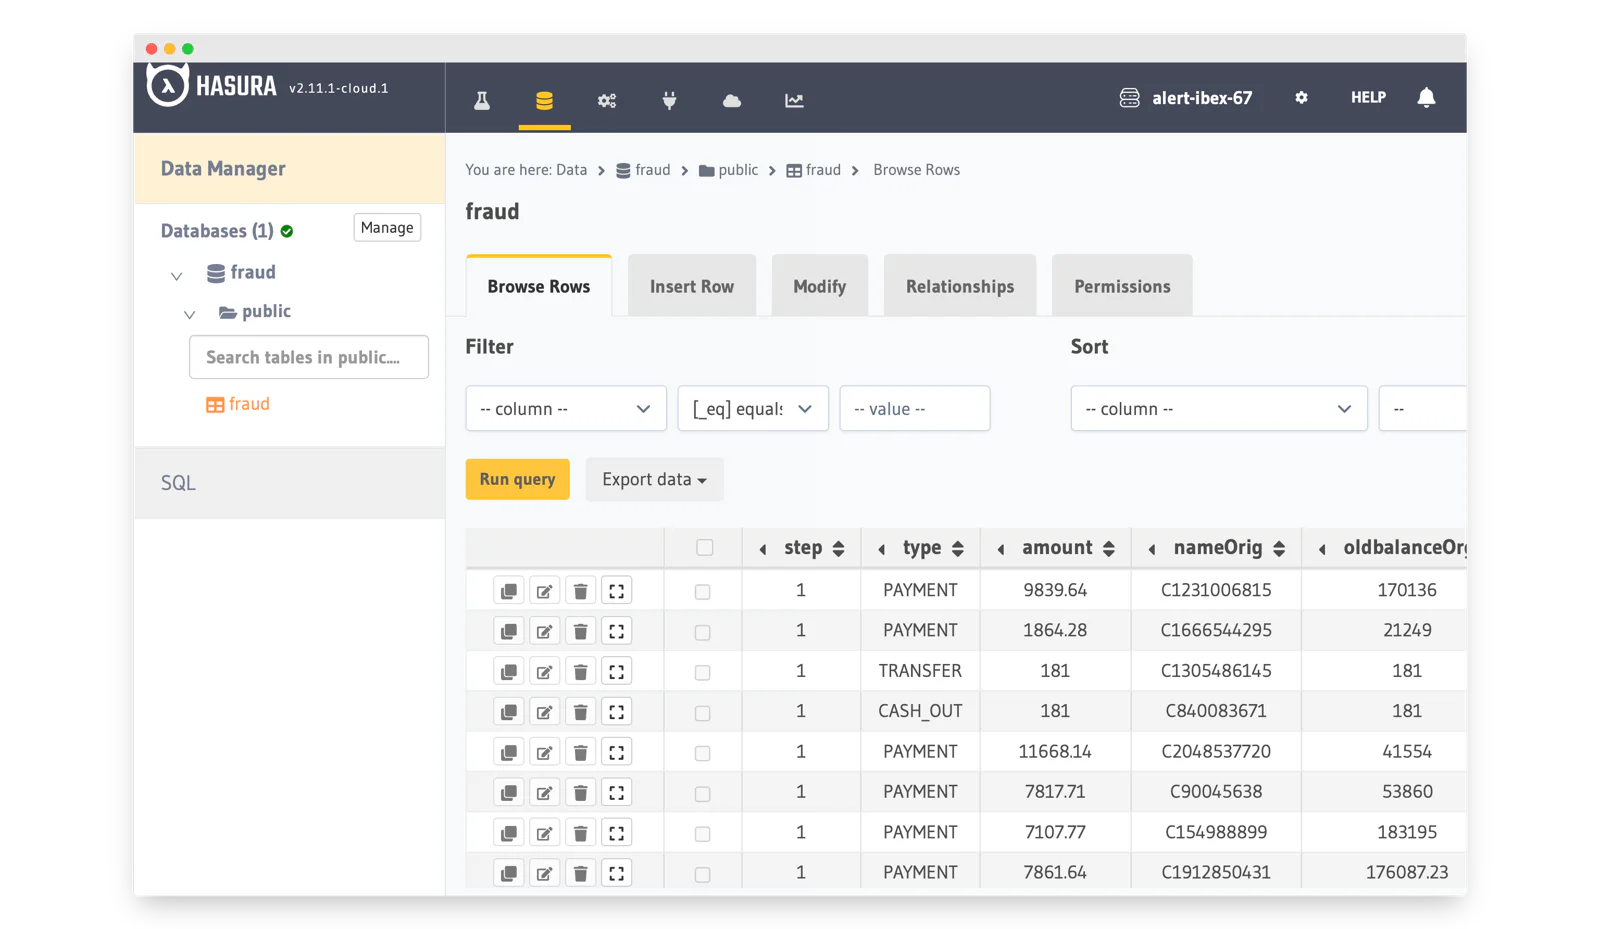Screen dimensions: 1600x929
Task: Select the checkbox for row C90045638
Action: 702,794
